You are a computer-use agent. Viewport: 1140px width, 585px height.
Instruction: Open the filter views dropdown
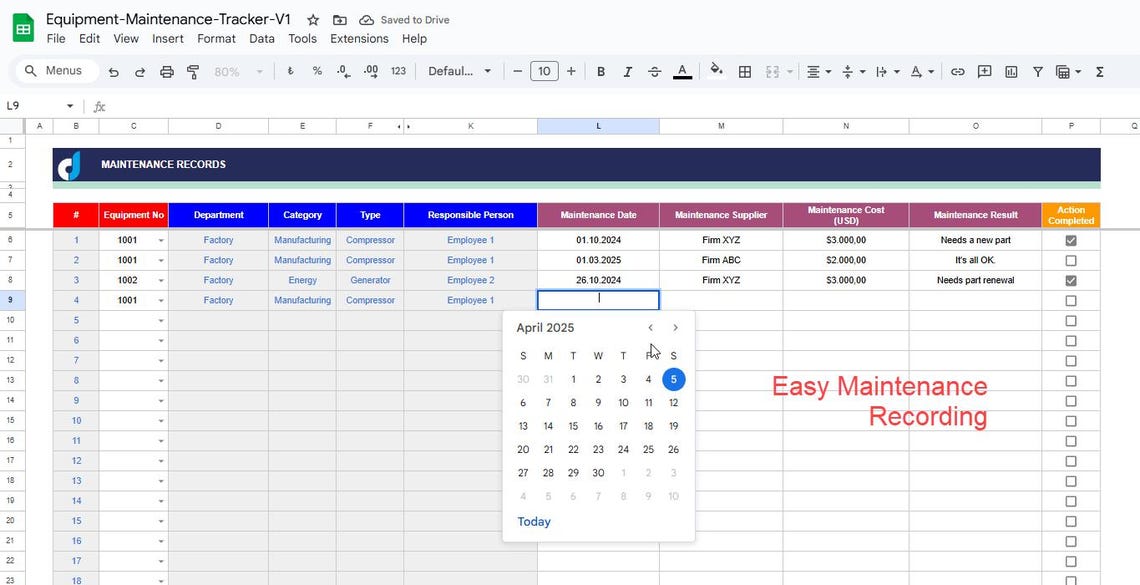pos(1068,71)
